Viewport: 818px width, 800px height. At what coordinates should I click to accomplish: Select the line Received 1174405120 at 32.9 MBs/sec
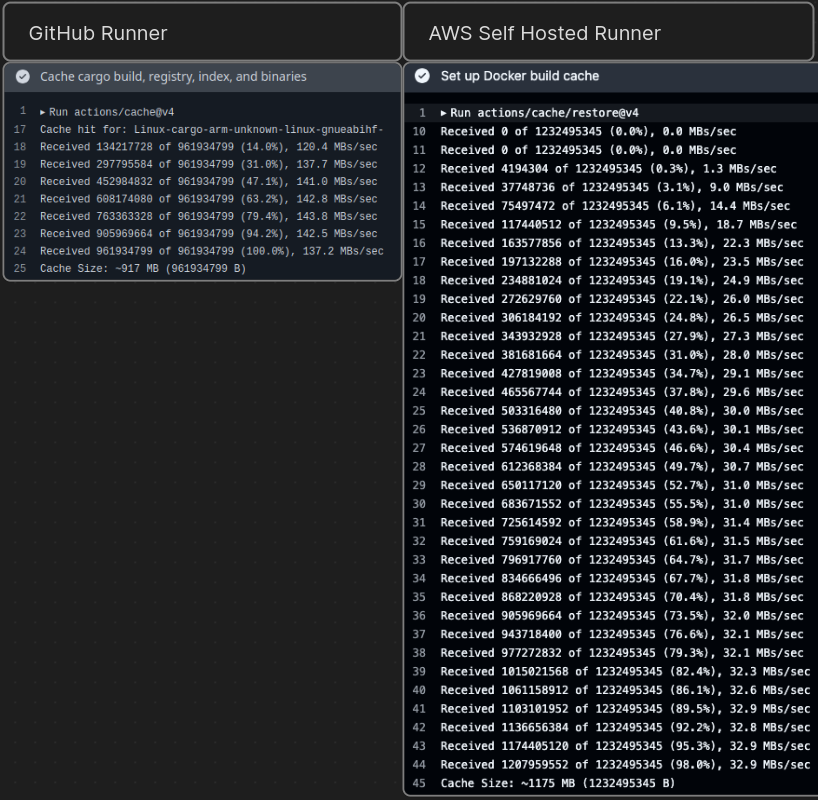(x=625, y=746)
